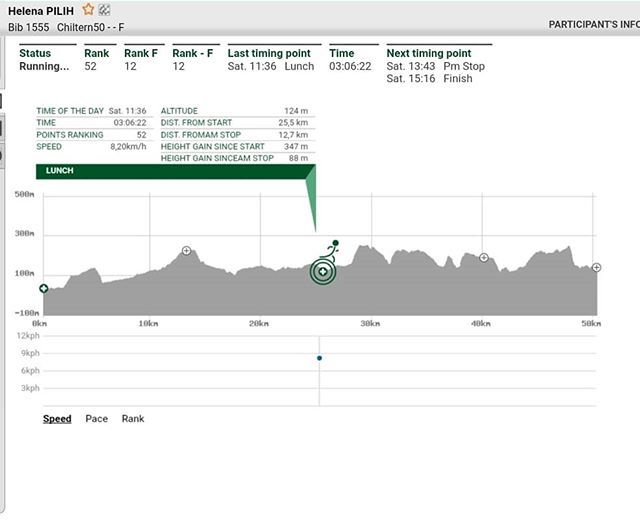This screenshot has height=522, width=640.
Task: Click the 'Bib 1555' text
Action: point(29,27)
